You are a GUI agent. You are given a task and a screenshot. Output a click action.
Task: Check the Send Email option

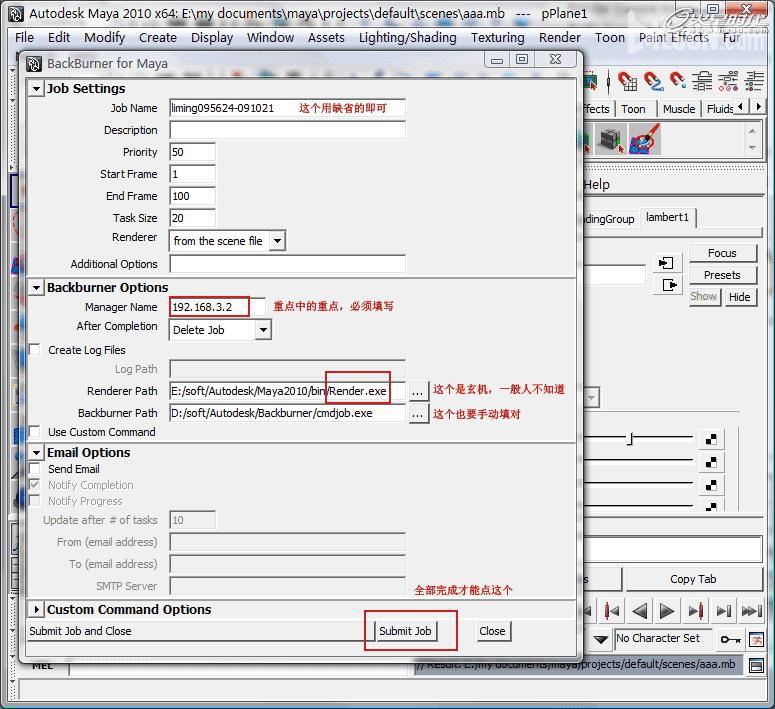point(35,469)
